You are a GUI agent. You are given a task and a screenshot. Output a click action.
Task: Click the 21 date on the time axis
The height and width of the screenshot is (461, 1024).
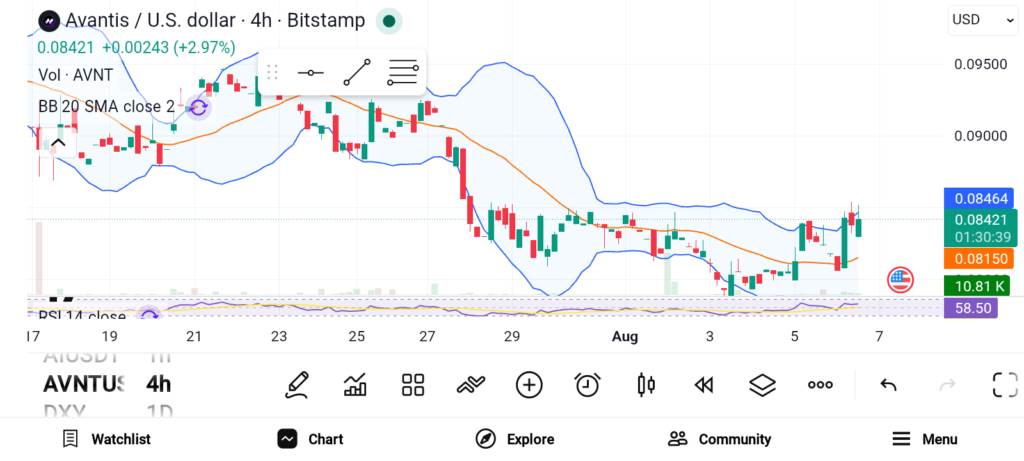point(193,337)
